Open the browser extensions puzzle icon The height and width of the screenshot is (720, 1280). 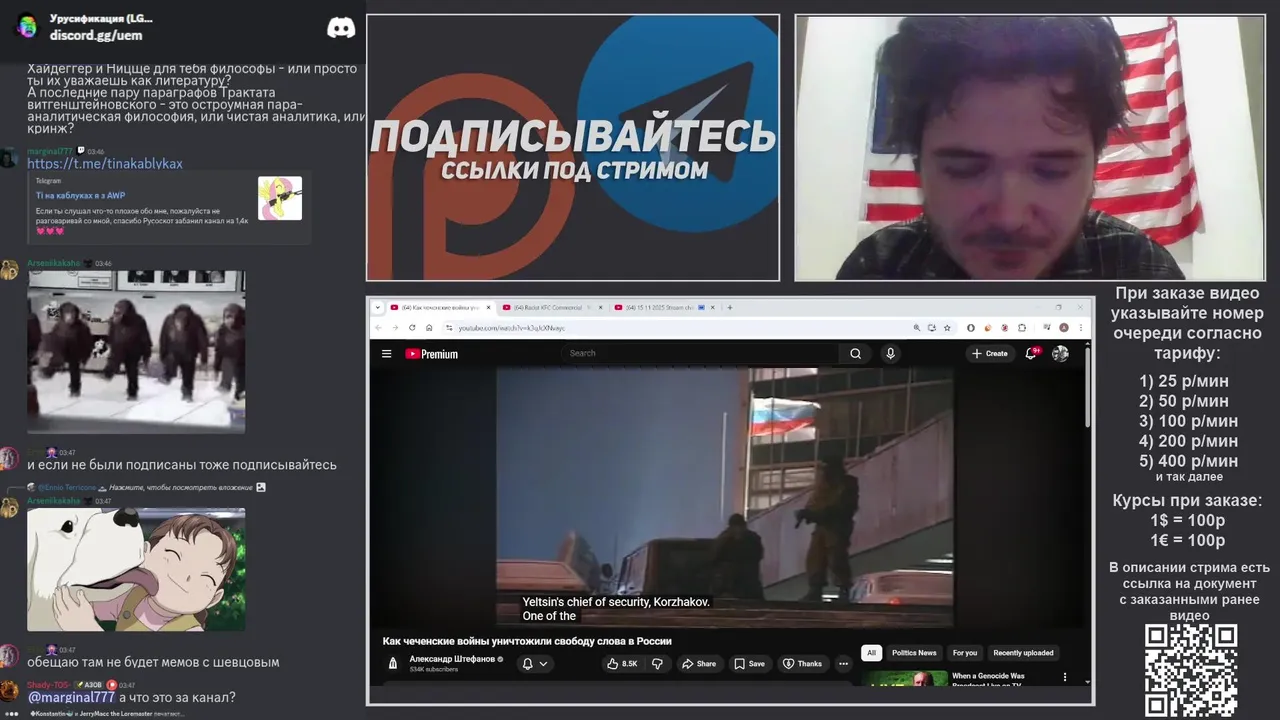point(1022,328)
